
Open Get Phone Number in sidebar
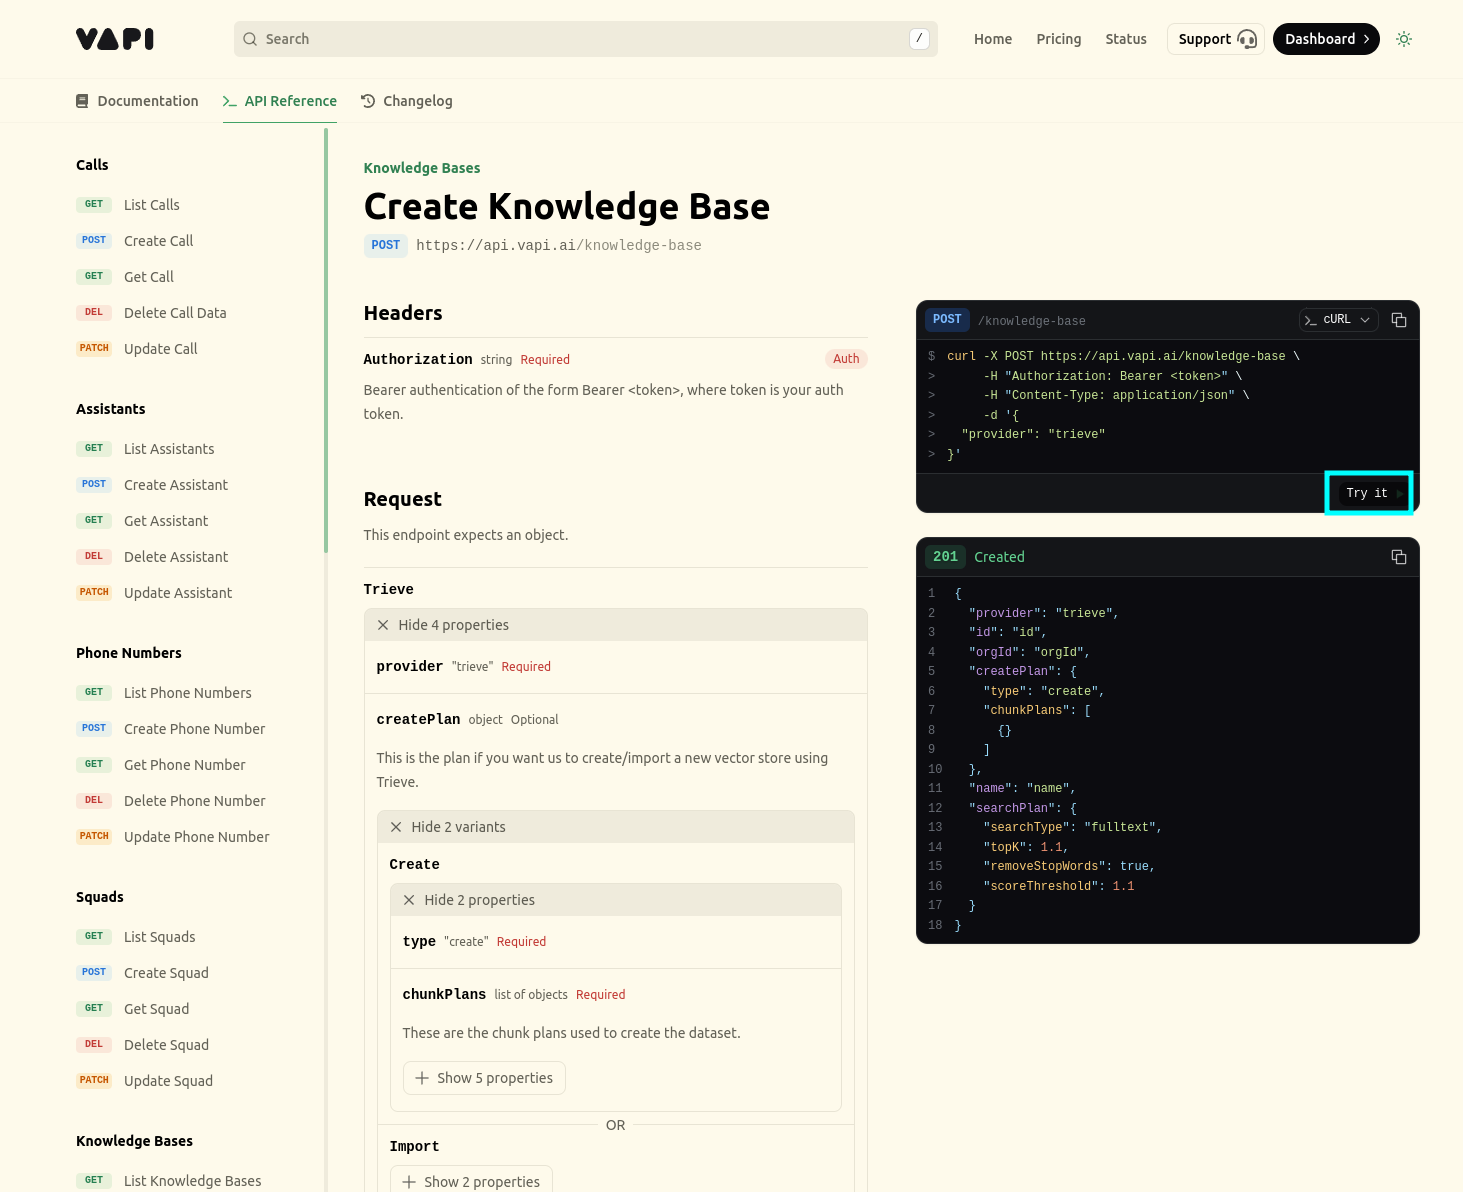[185, 765]
